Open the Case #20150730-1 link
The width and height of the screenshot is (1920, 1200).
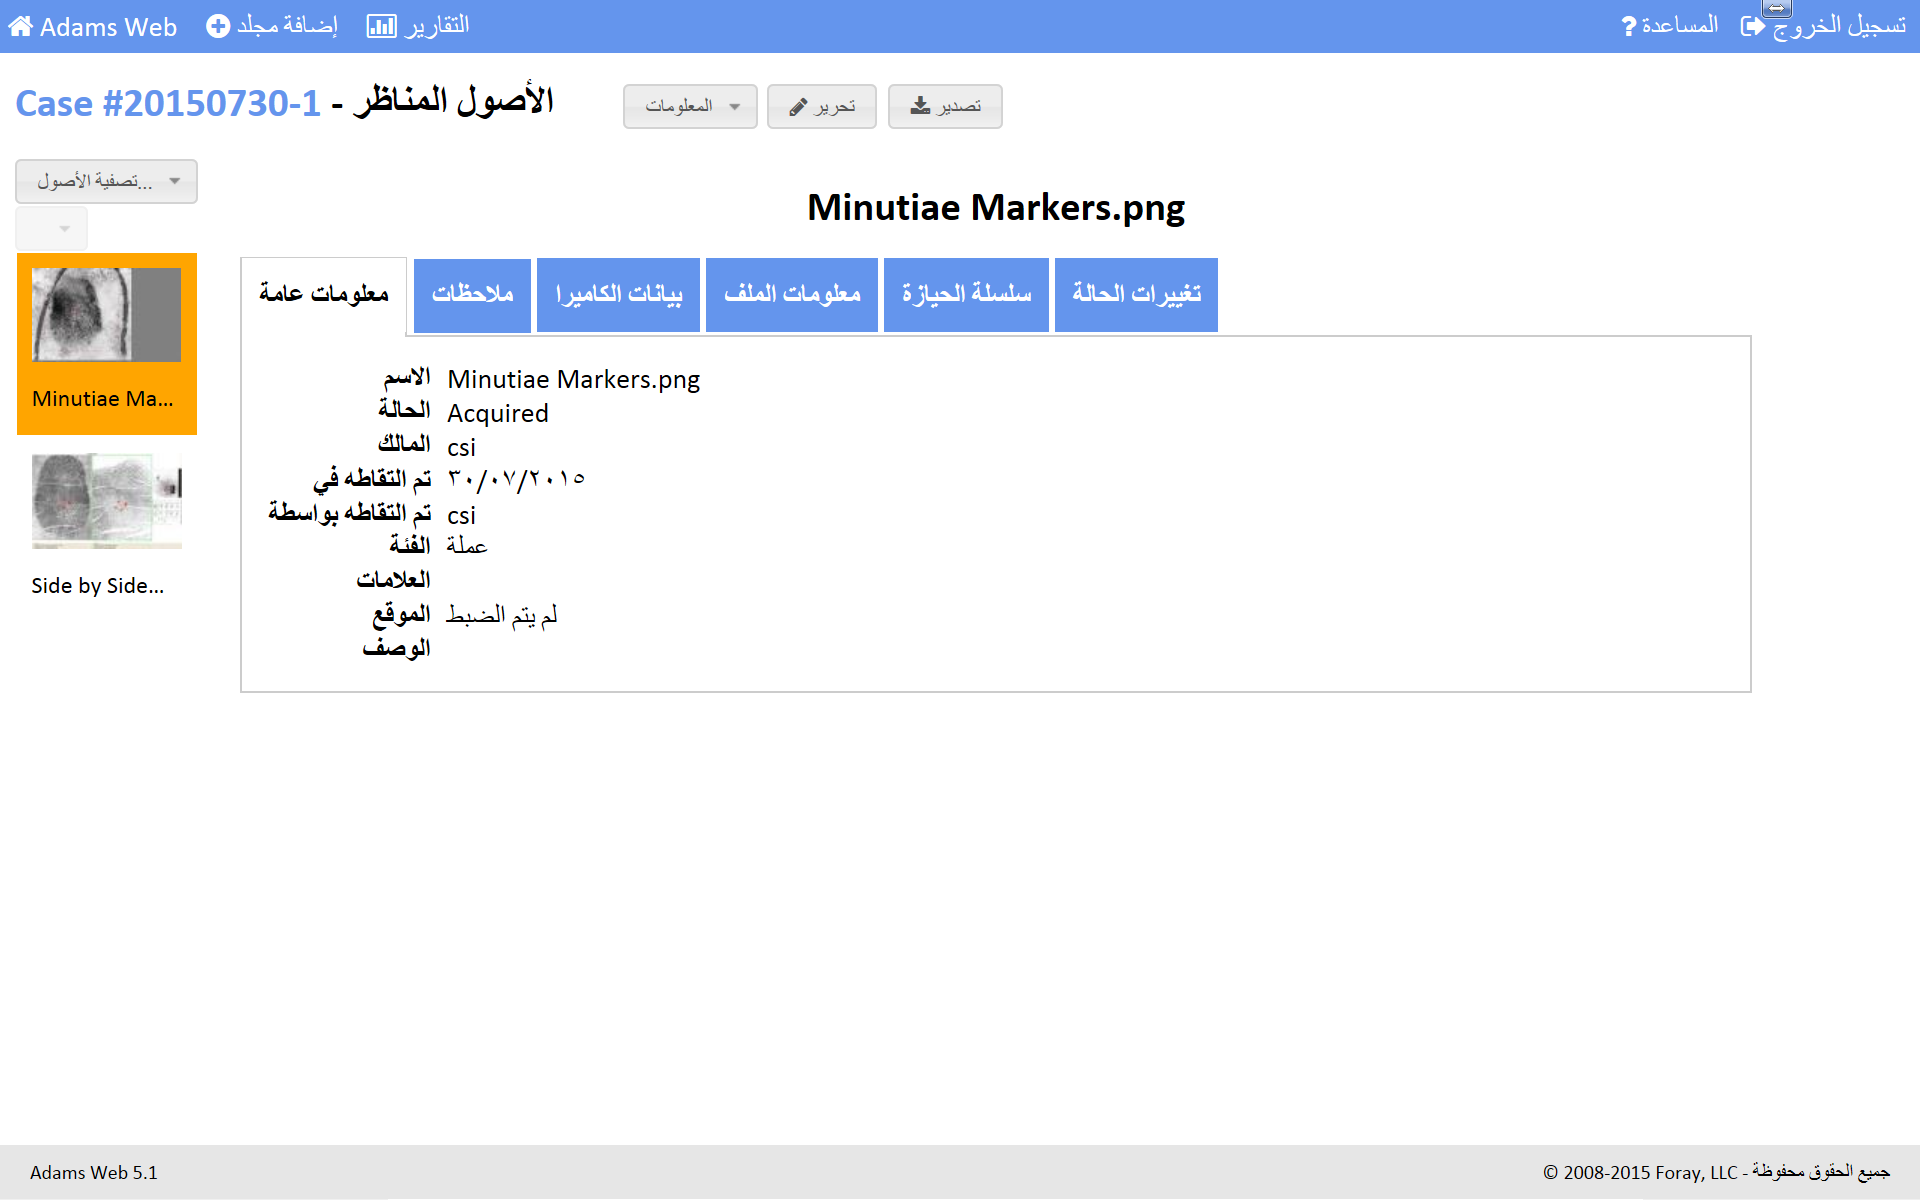point(168,104)
